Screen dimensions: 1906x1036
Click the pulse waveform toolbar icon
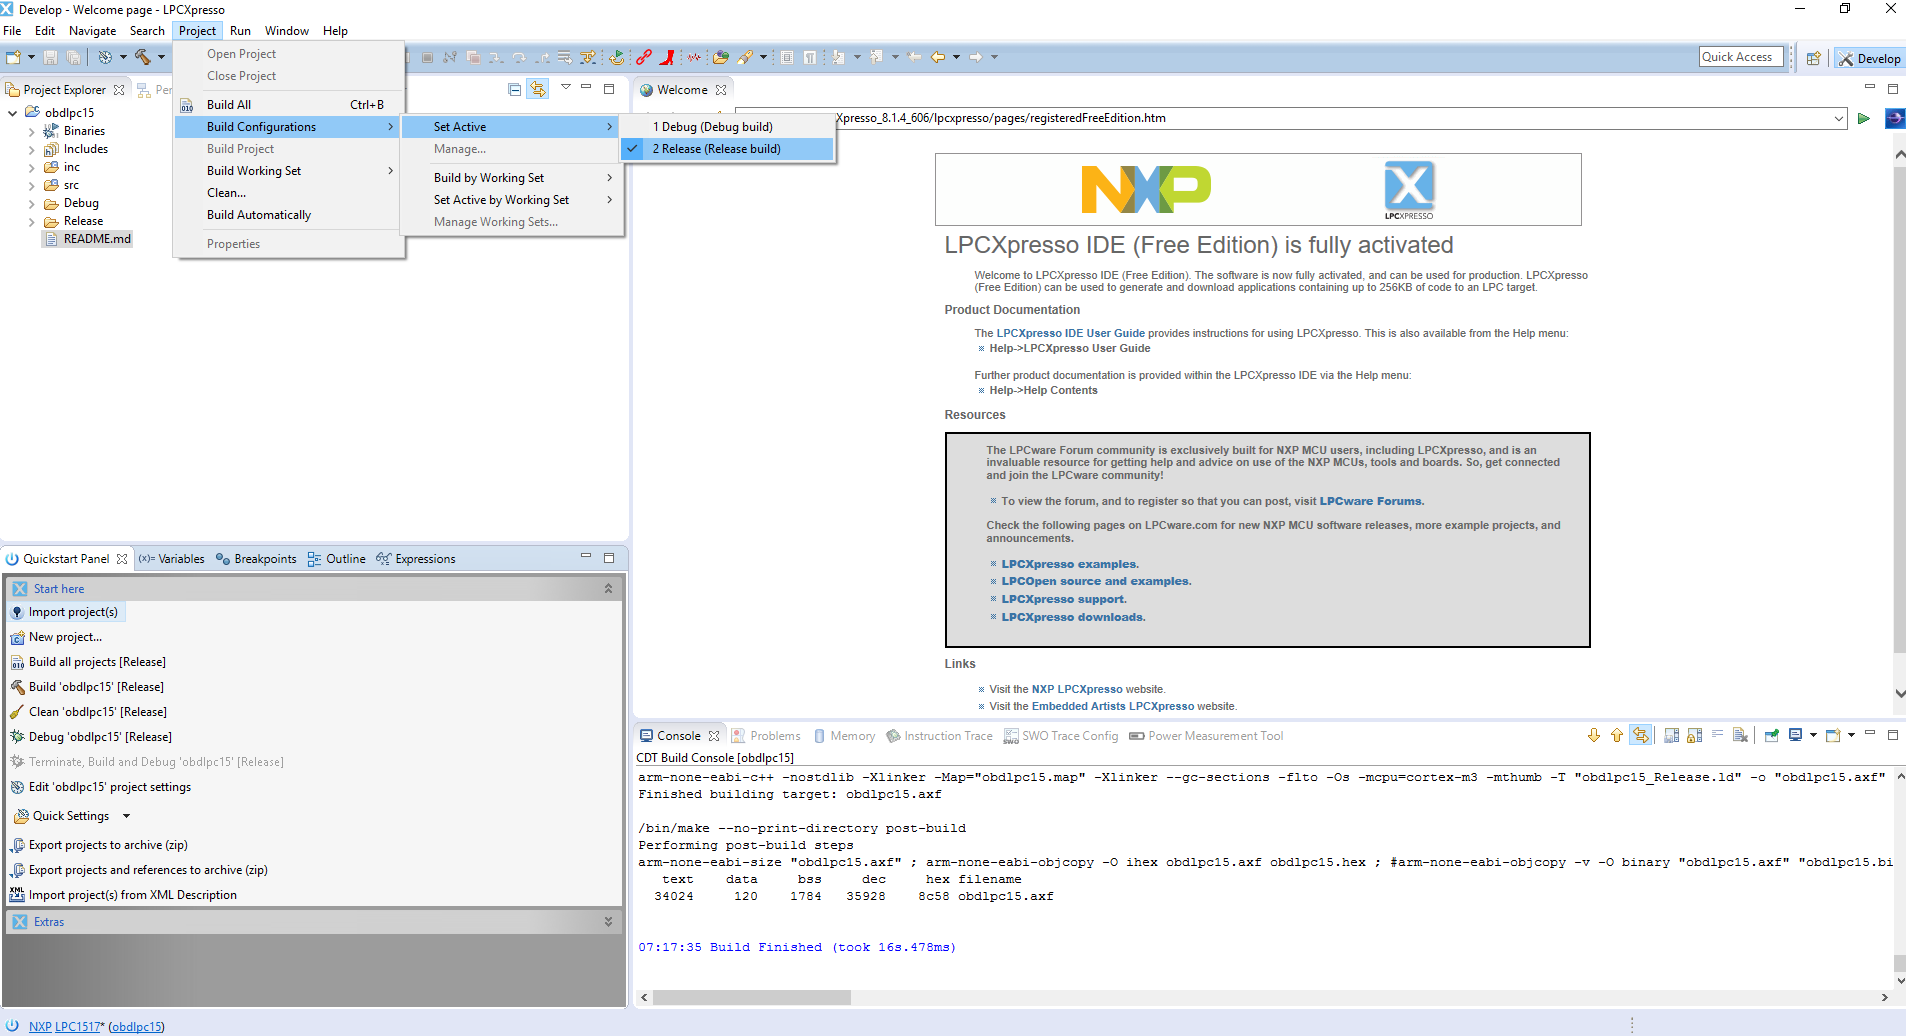pos(693,57)
